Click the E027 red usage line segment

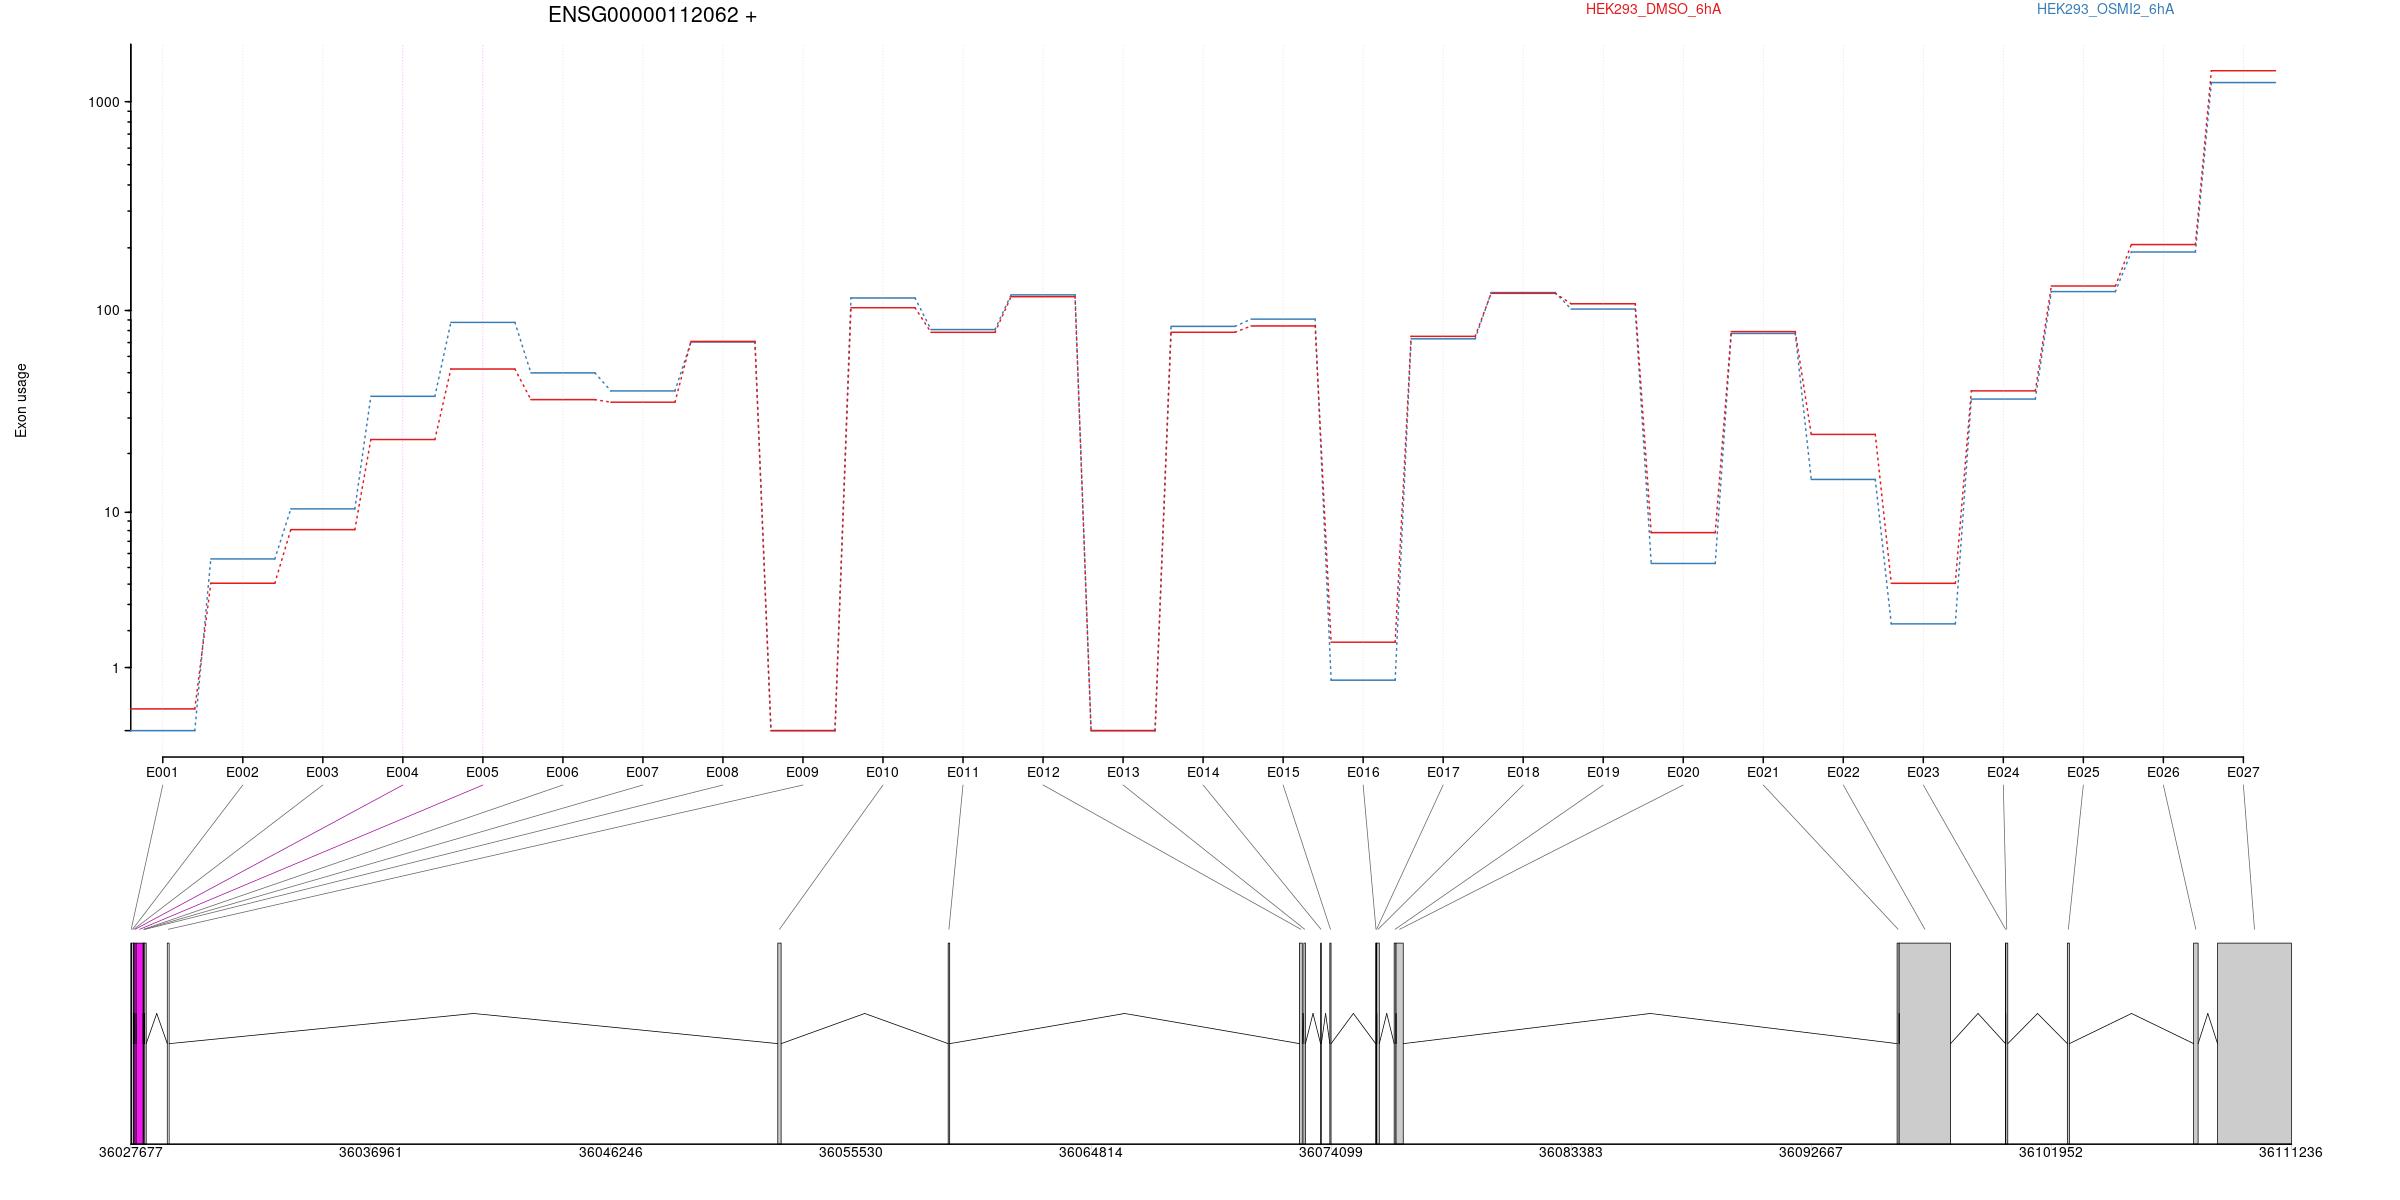pyautogui.click(x=2243, y=71)
